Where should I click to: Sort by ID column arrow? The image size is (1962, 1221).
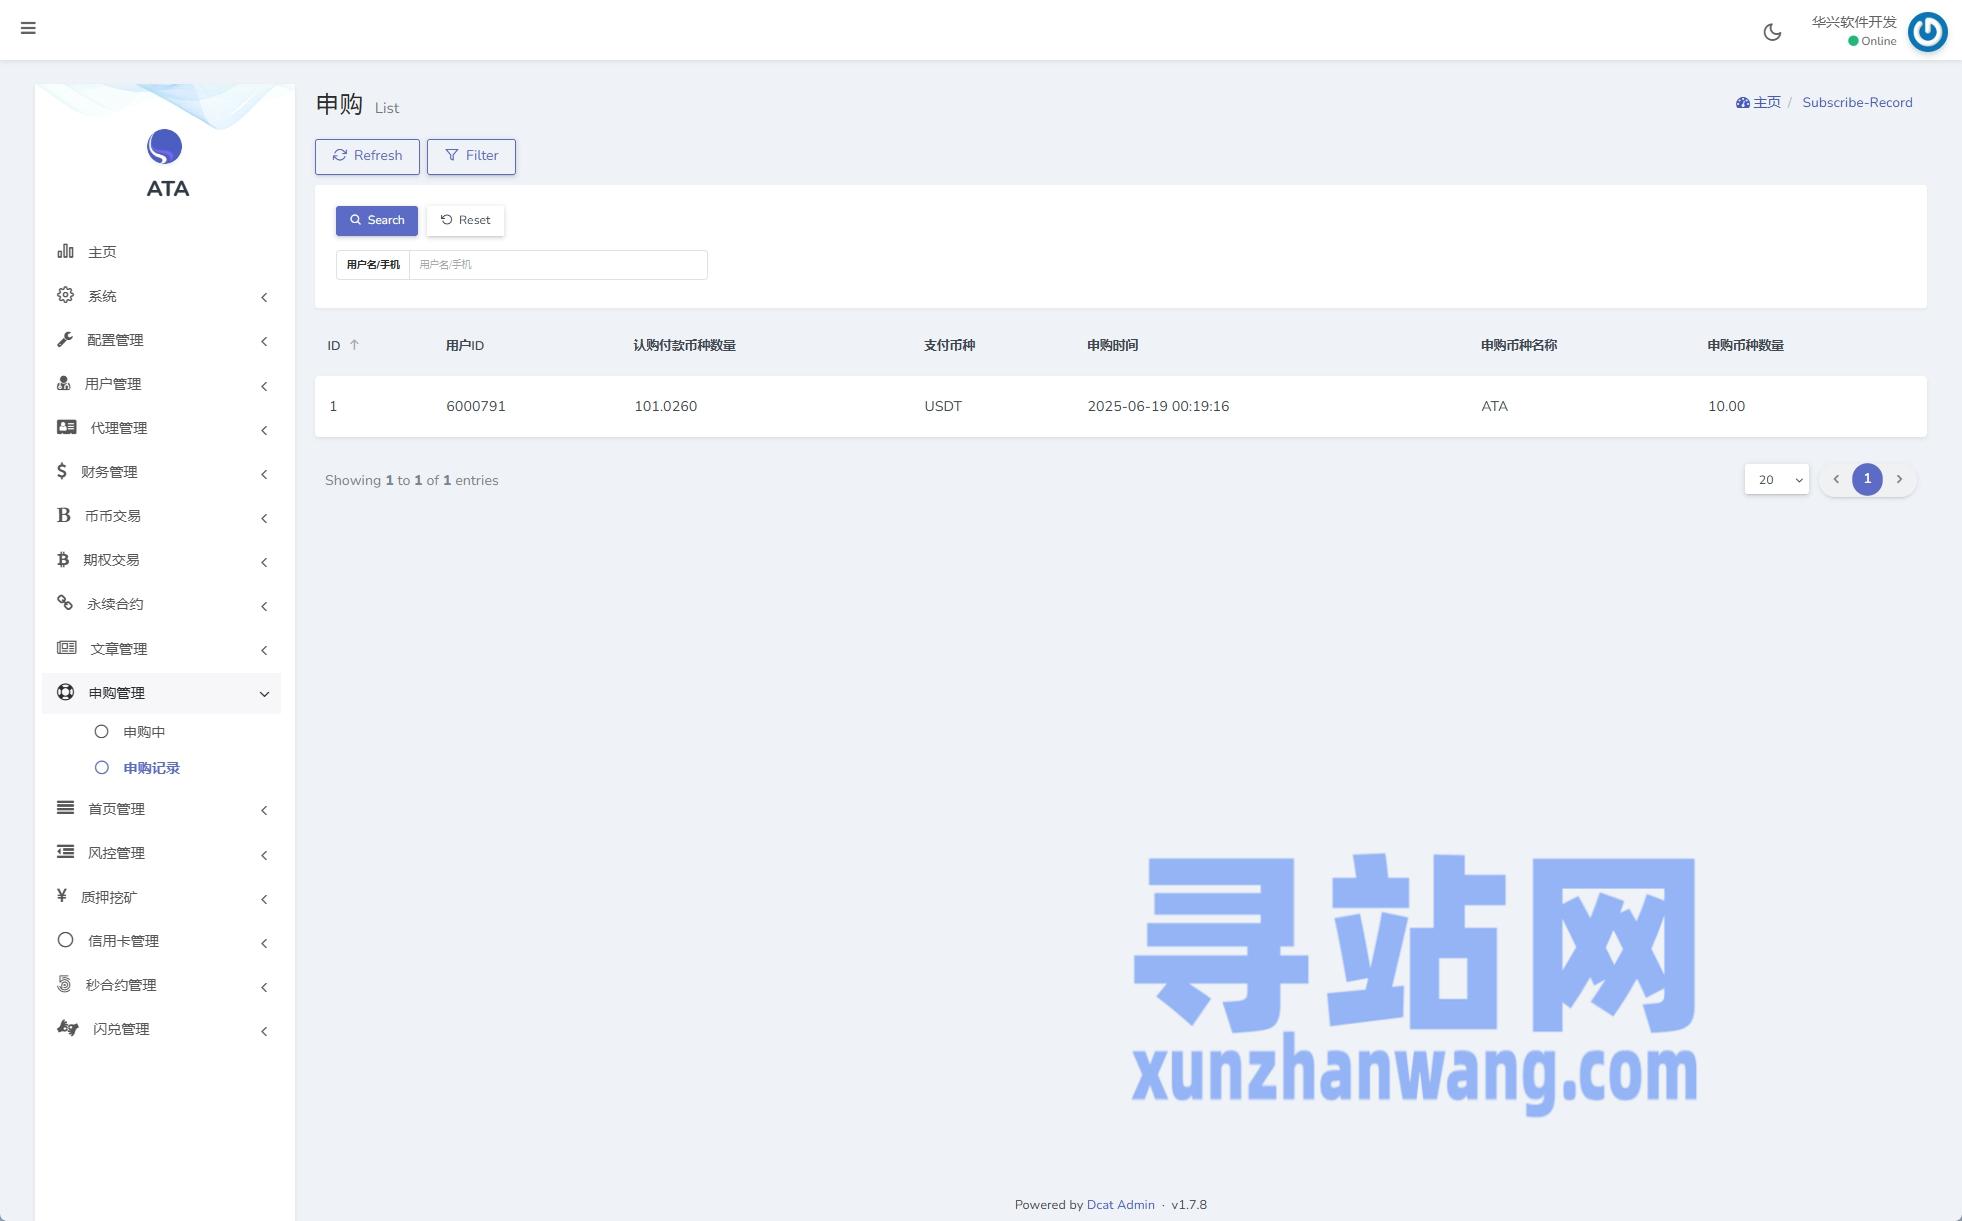(x=354, y=345)
